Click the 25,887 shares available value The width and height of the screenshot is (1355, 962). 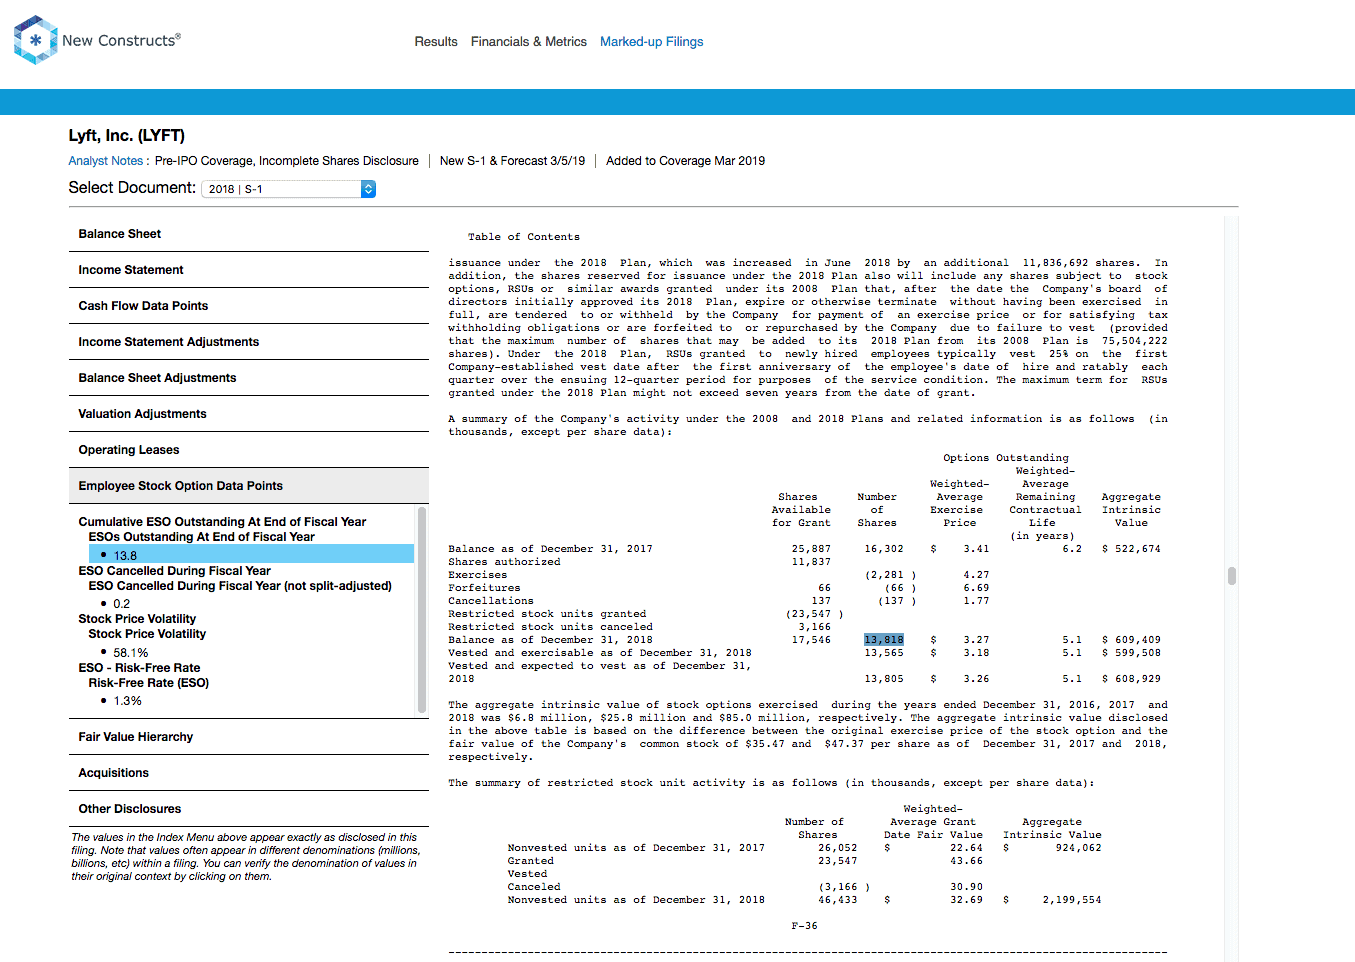point(811,549)
